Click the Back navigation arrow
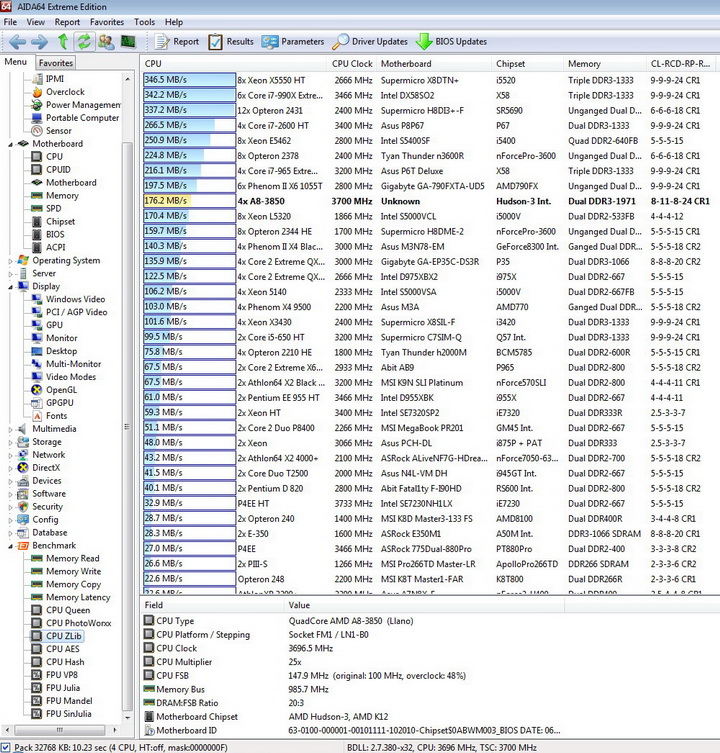This screenshot has height=753, width=720. pos(18,42)
